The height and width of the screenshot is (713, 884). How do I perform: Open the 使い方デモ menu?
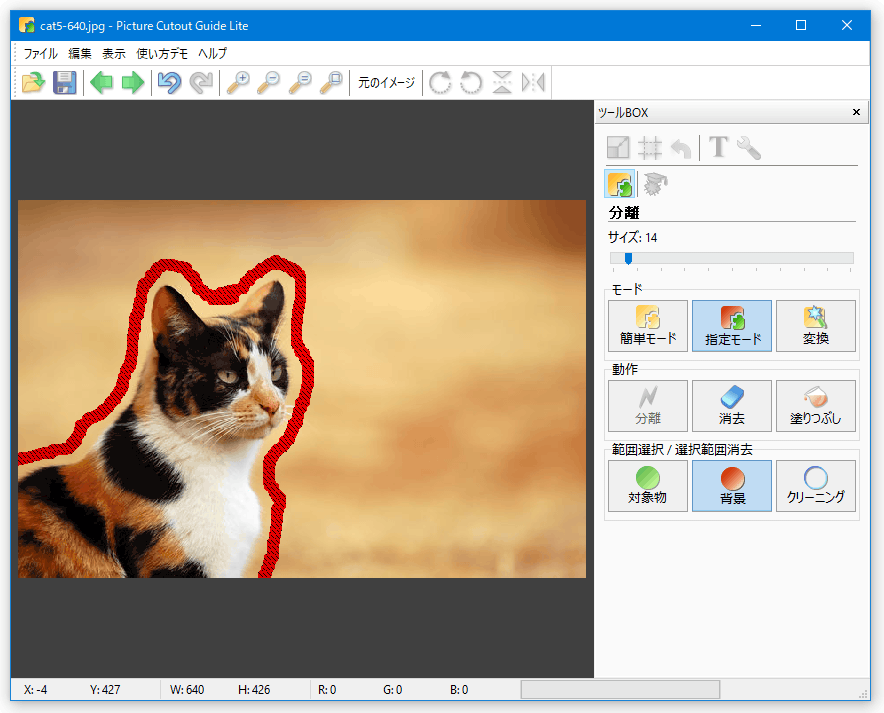pyautogui.click(x=162, y=54)
